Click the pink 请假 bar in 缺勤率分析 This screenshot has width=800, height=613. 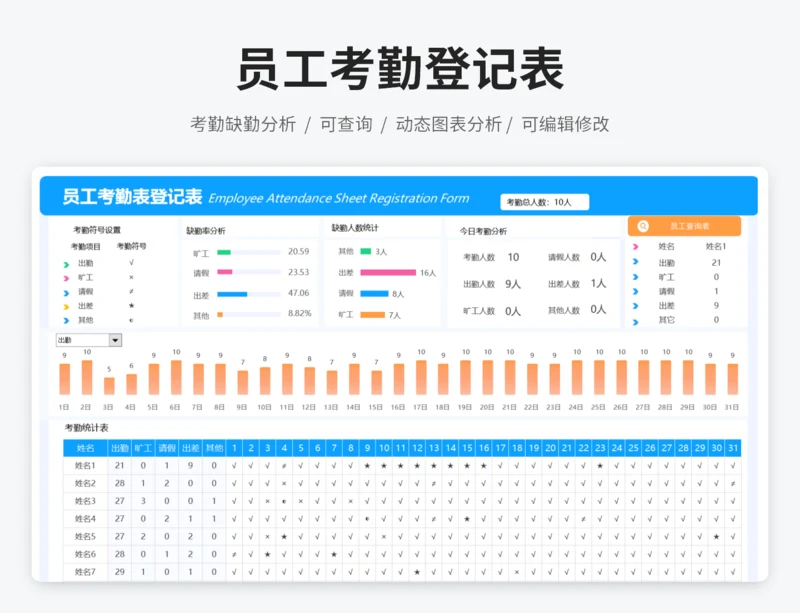coord(225,272)
